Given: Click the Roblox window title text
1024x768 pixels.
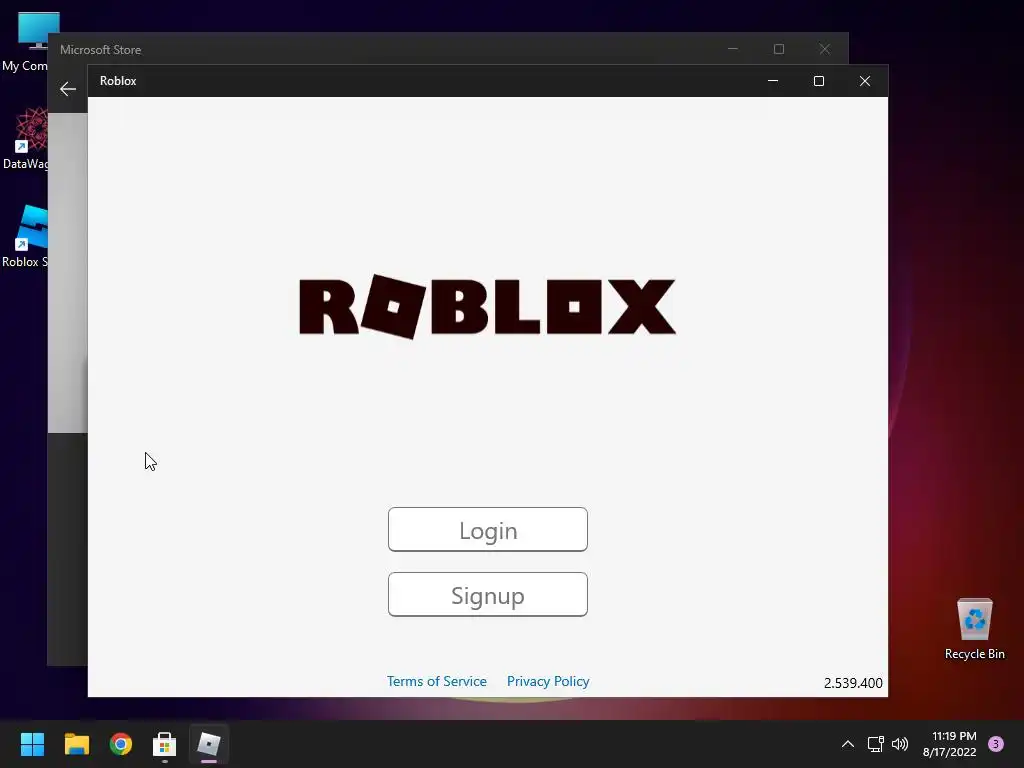Looking at the screenshot, I should tap(118, 81).
